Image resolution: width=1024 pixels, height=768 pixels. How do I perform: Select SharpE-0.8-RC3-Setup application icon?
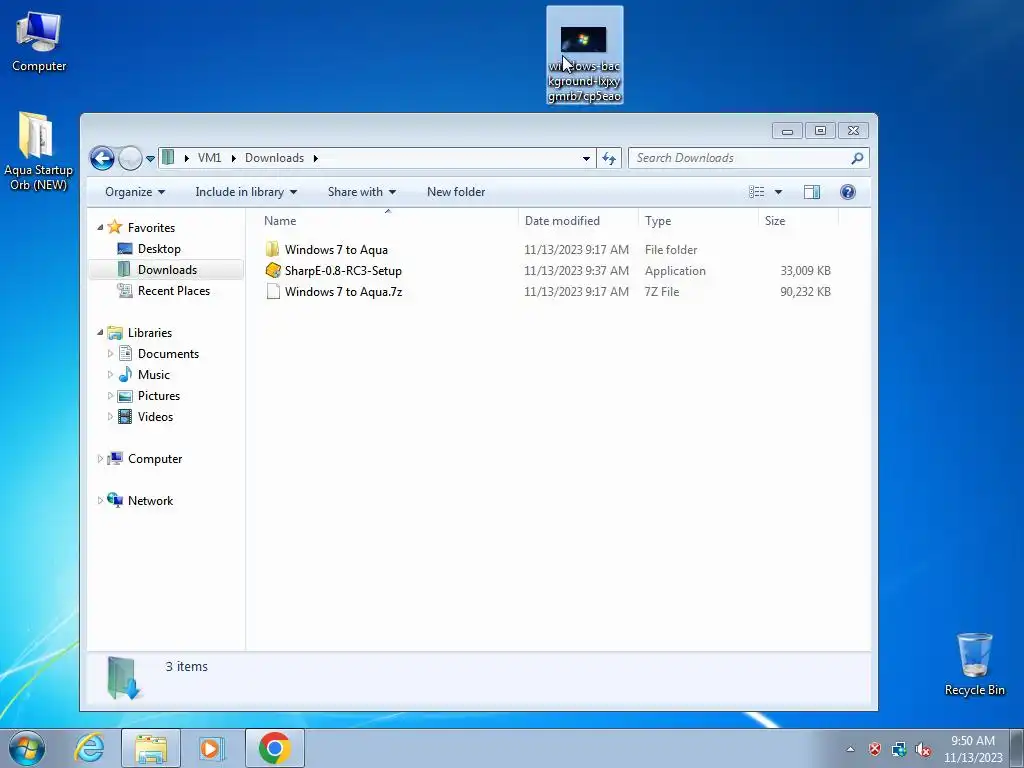(273, 270)
